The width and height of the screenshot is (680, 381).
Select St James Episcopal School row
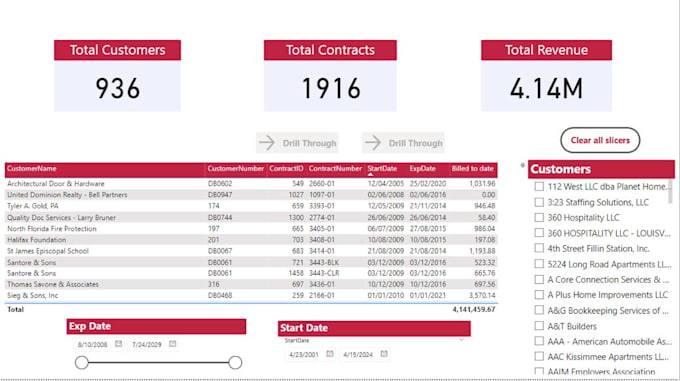click(251, 251)
